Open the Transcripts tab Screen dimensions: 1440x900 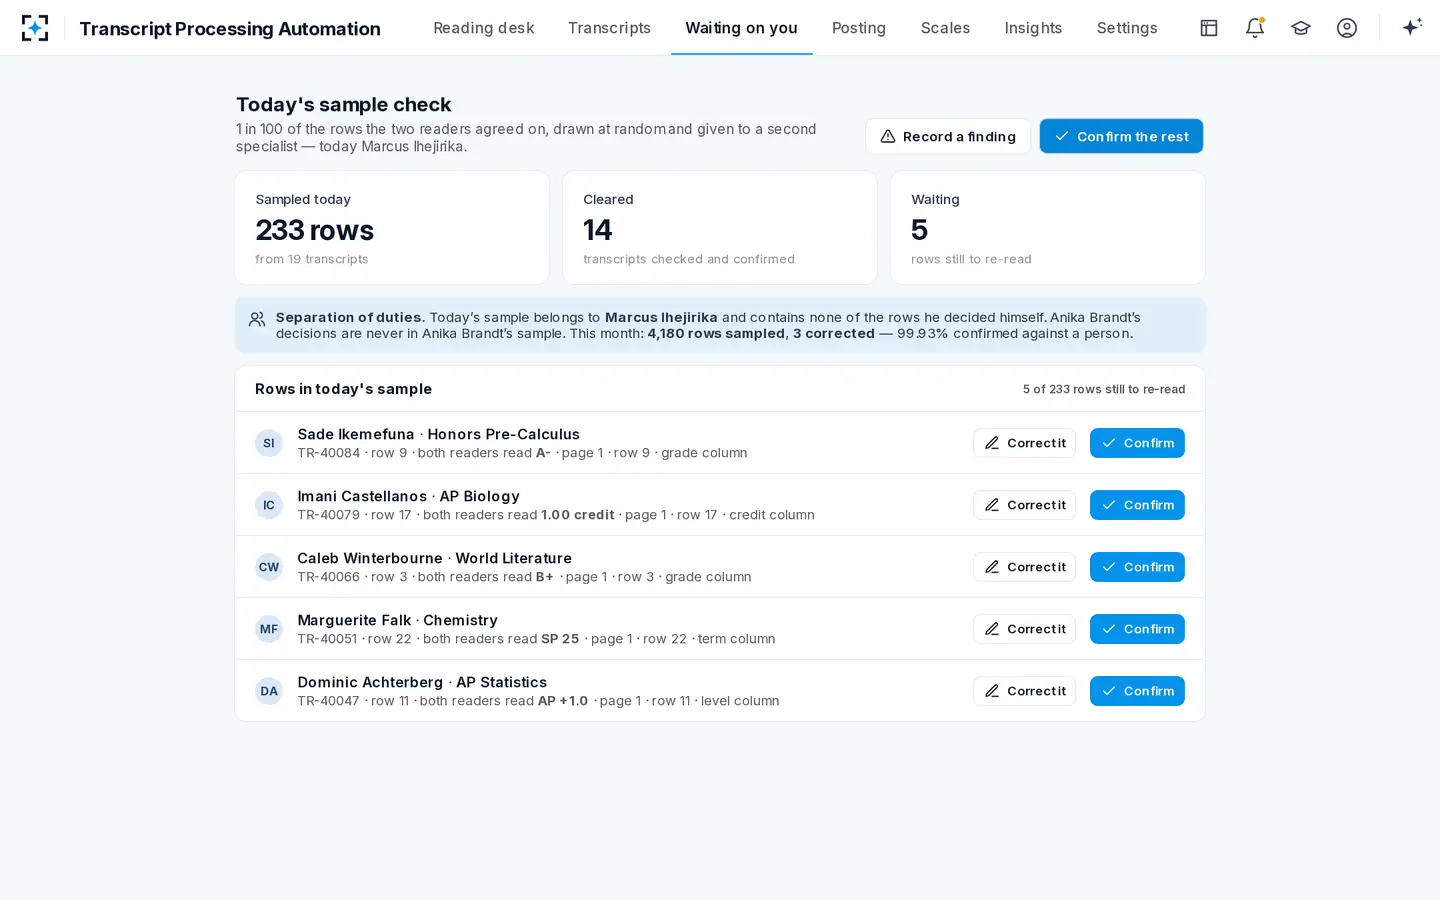[x=609, y=28]
